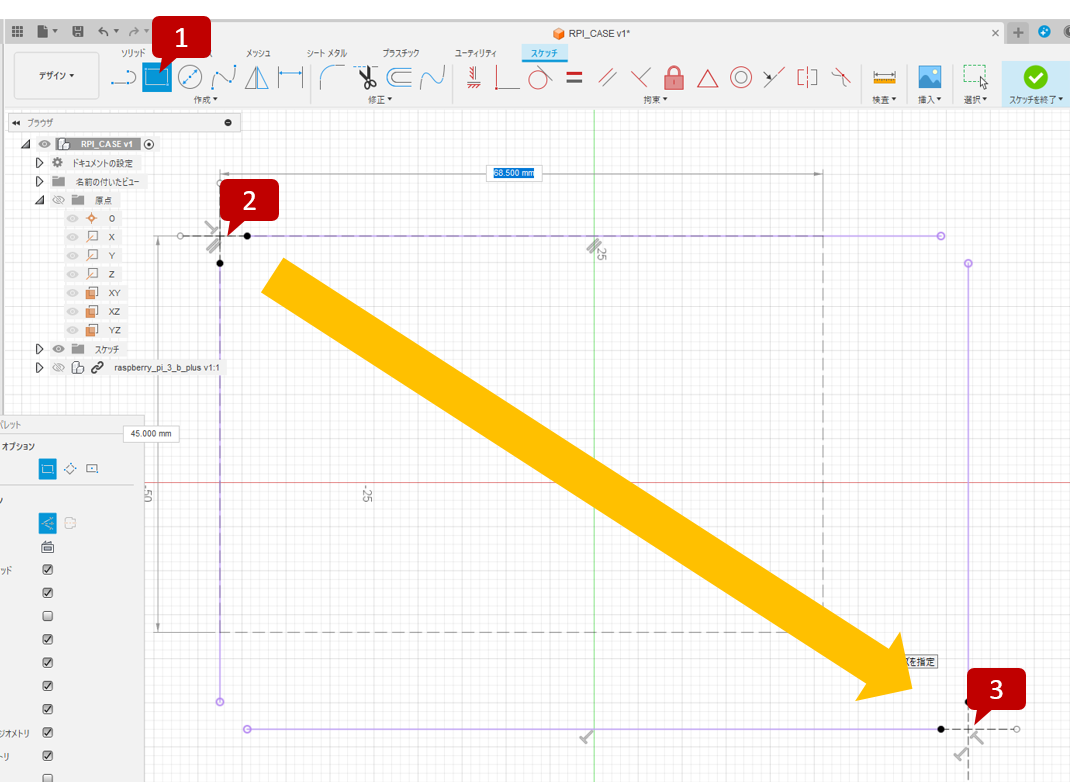Screen dimensions: 1070x782
Task: Switch to the ソリッド tab
Action: pos(133,53)
